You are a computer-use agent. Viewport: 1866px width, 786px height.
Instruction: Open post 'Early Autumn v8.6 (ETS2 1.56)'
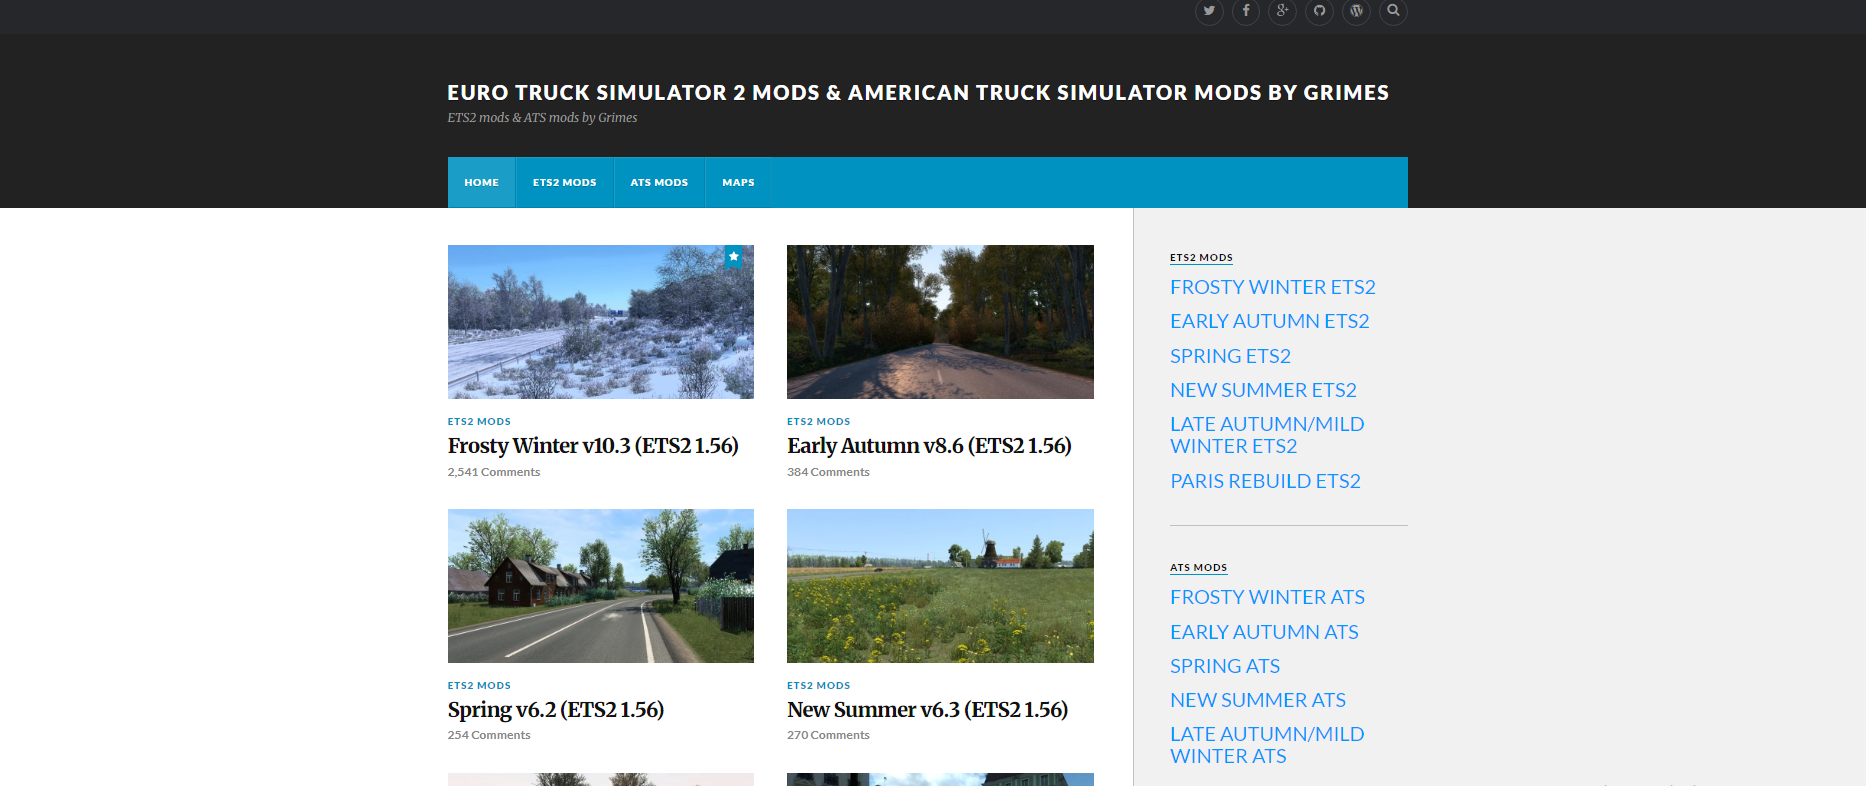pos(929,446)
